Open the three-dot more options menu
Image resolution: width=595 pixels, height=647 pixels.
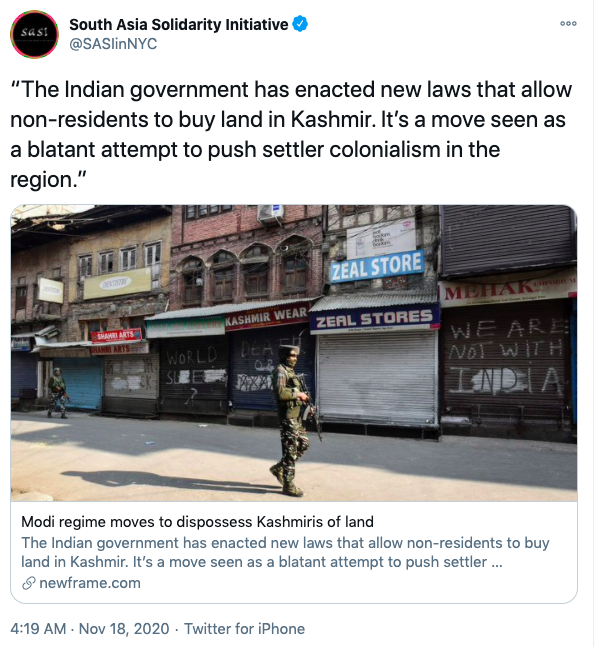coord(568,24)
